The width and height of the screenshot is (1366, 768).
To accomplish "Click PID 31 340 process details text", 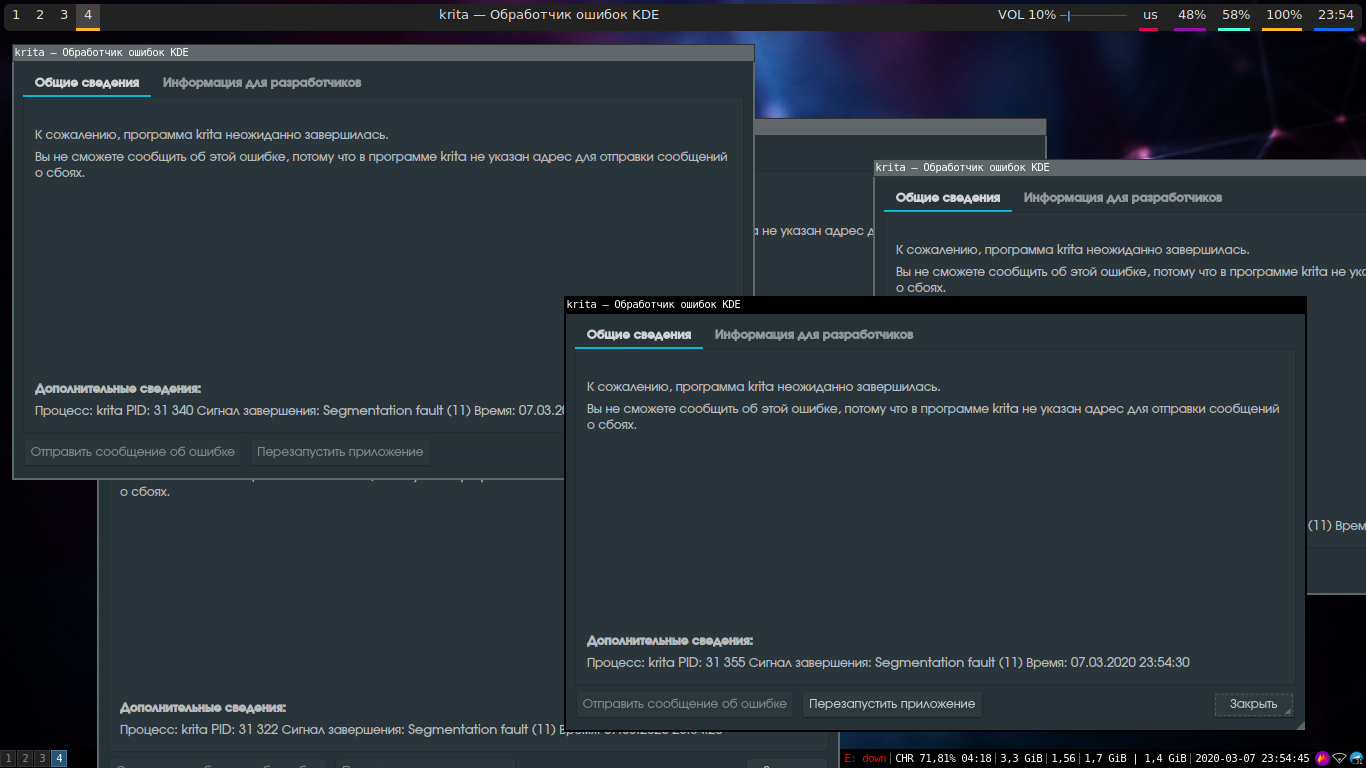I will click(300, 410).
